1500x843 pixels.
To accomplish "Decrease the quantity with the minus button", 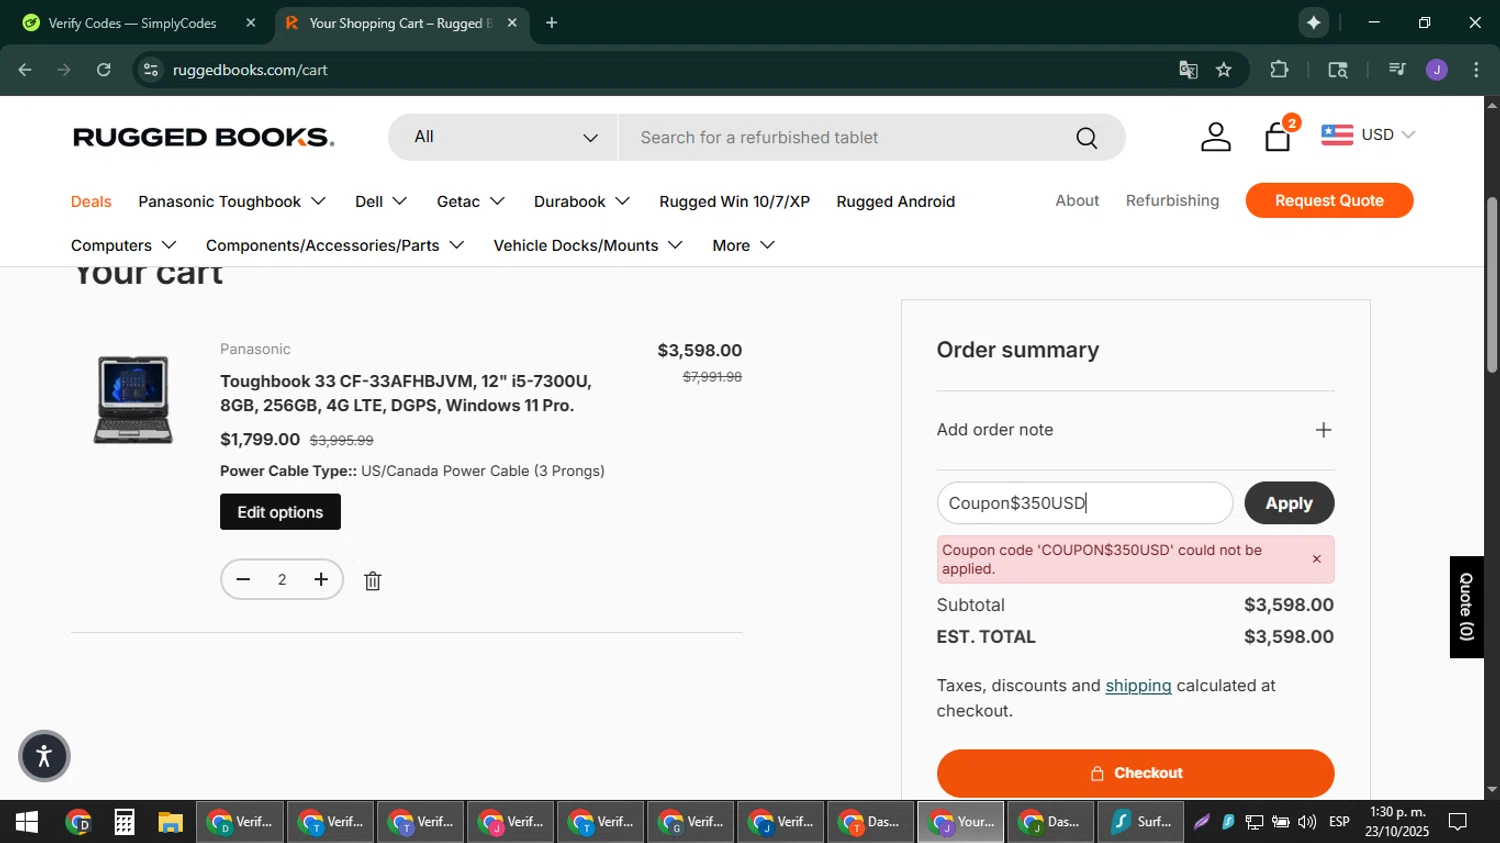I will 243,580.
